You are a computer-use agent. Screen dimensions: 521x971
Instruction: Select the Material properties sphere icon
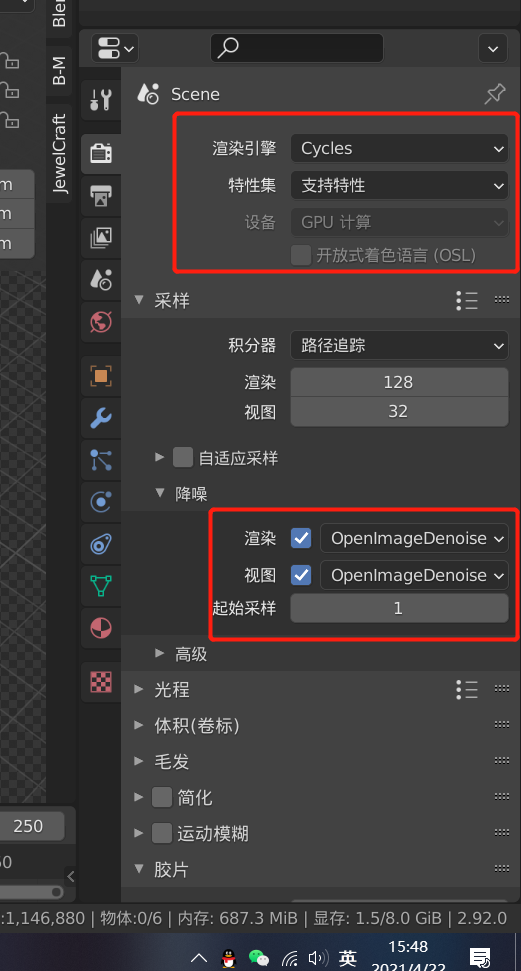[x=100, y=628]
